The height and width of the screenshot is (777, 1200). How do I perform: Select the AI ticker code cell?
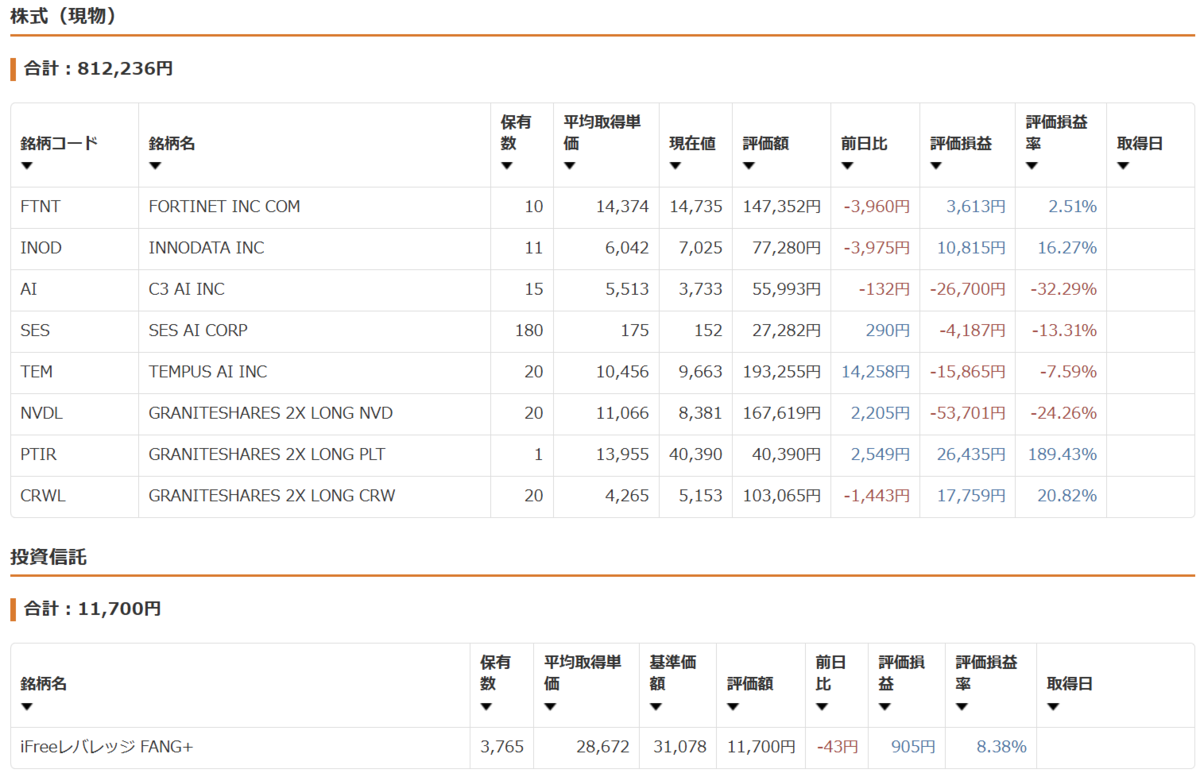[x=74, y=289]
